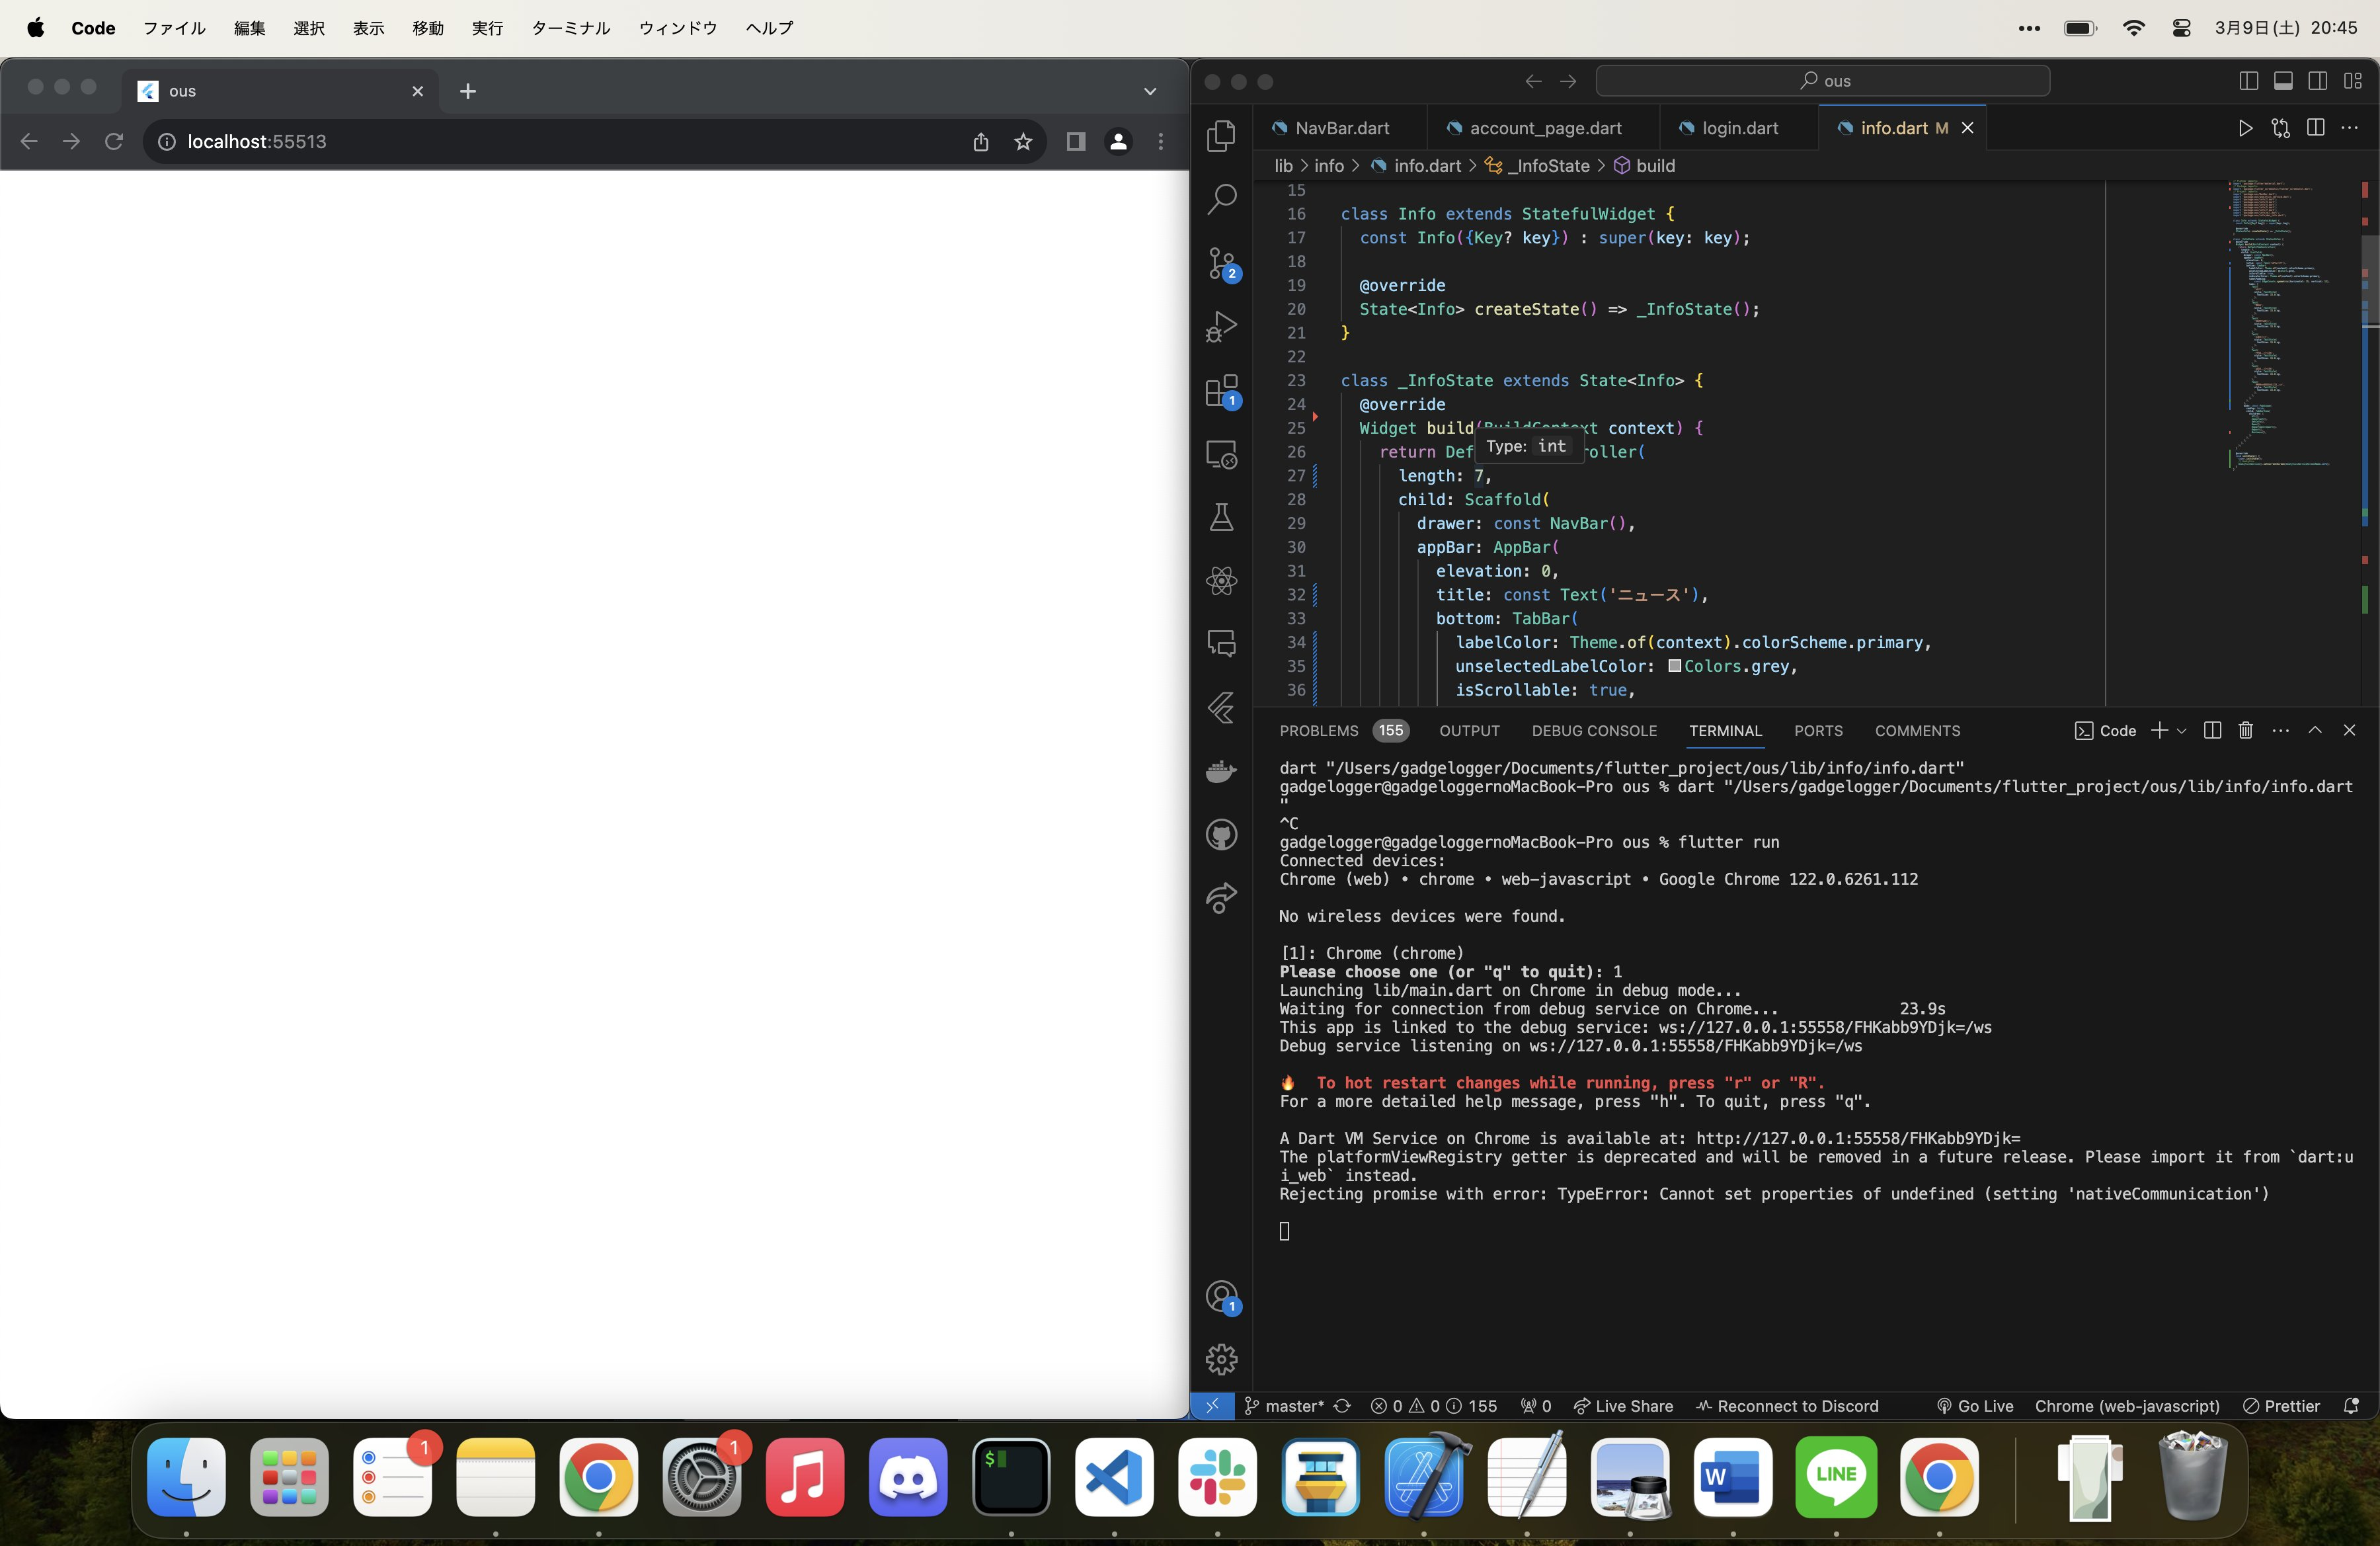Image resolution: width=2380 pixels, height=1546 pixels.
Task: Toggle the bottom panel layout button
Action: coord(2283,81)
